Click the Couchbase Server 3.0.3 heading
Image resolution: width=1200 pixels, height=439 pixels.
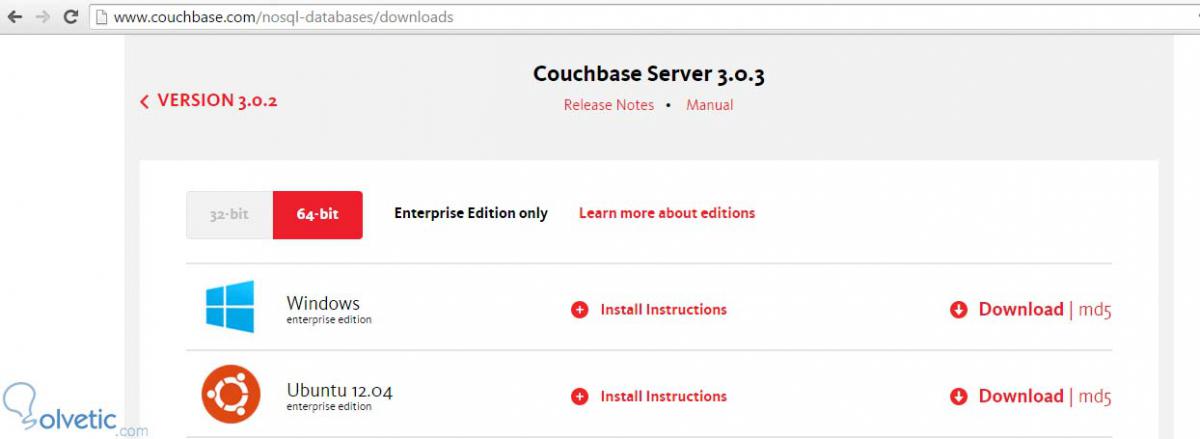click(x=649, y=74)
